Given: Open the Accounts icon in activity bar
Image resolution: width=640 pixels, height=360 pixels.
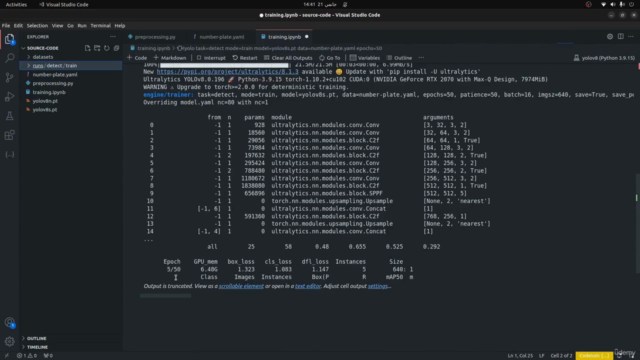Looking at the screenshot, I should (x=9, y=322).
